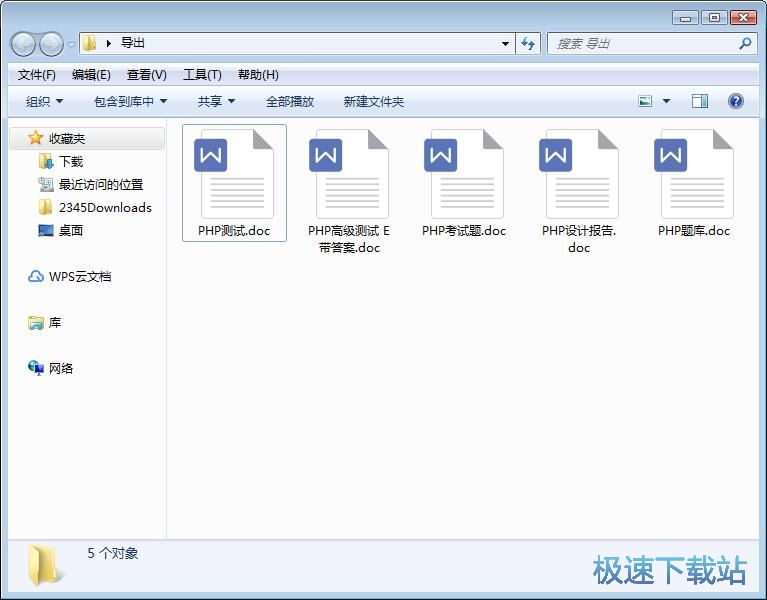Click the 最近访问的位置 icon
Image resolution: width=767 pixels, height=600 pixels.
45,184
